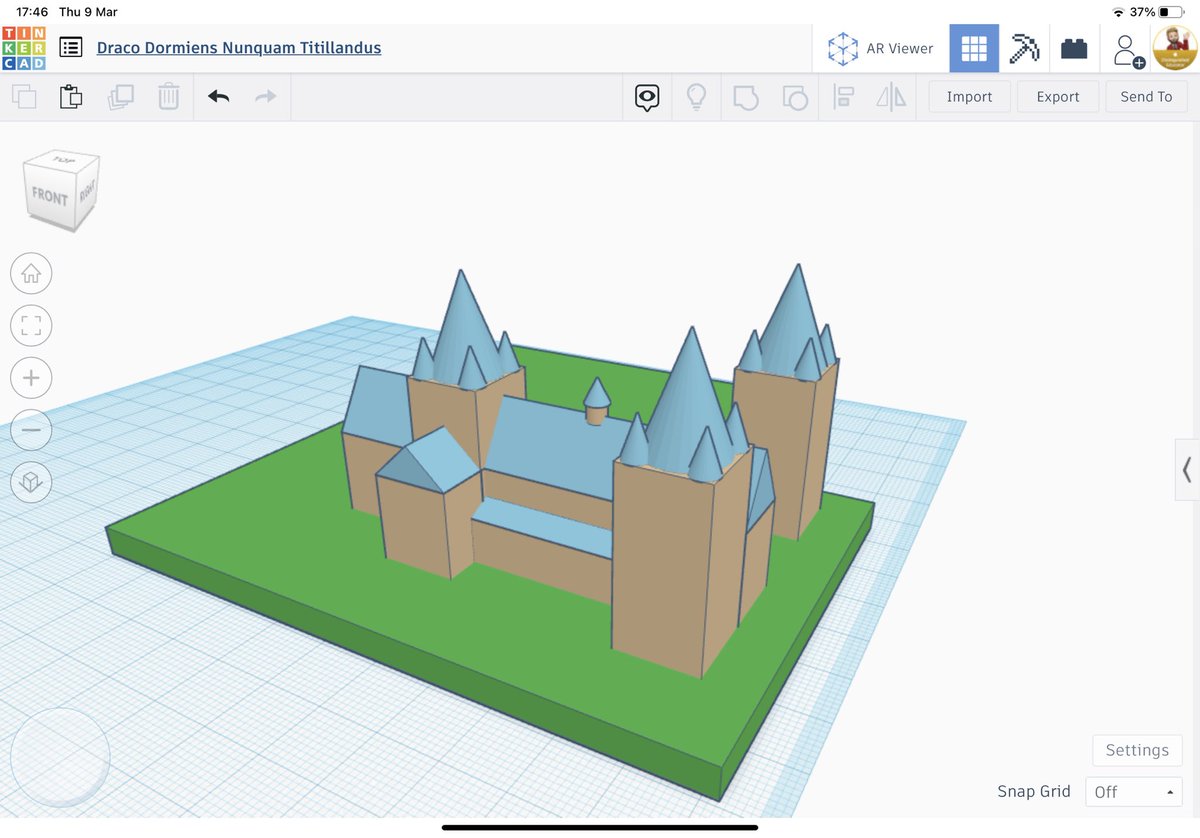
Task: Open the LEGO brick export view
Action: 1074,47
